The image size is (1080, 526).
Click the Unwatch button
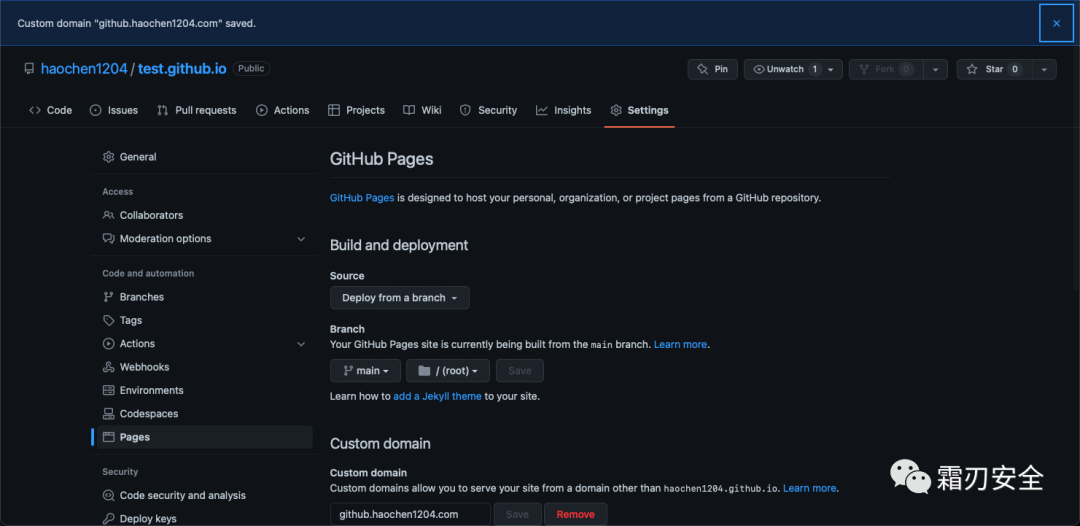tap(793, 70)
